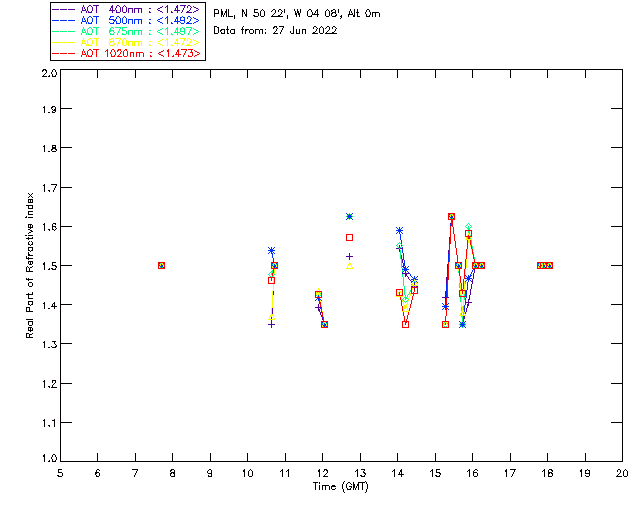Select the unconnected yellow triangle marker near 12.7 GMT

pyautogui.click(x=349, y=266)
